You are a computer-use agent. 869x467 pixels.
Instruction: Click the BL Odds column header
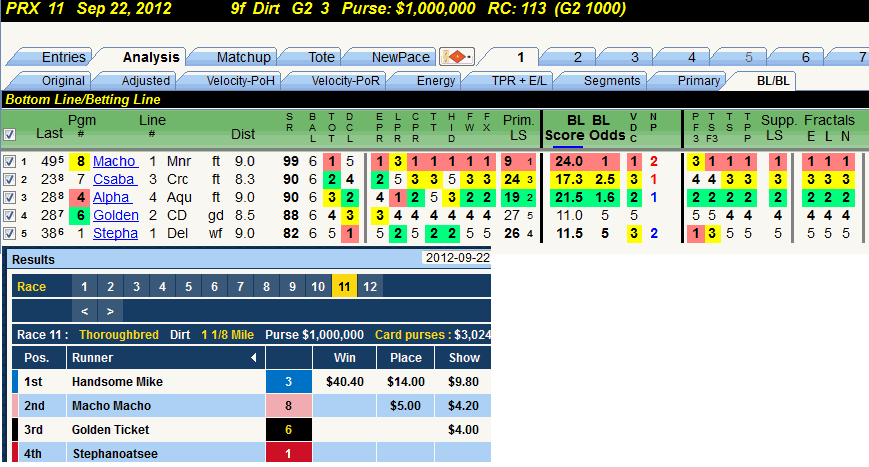tap(606, 128)
